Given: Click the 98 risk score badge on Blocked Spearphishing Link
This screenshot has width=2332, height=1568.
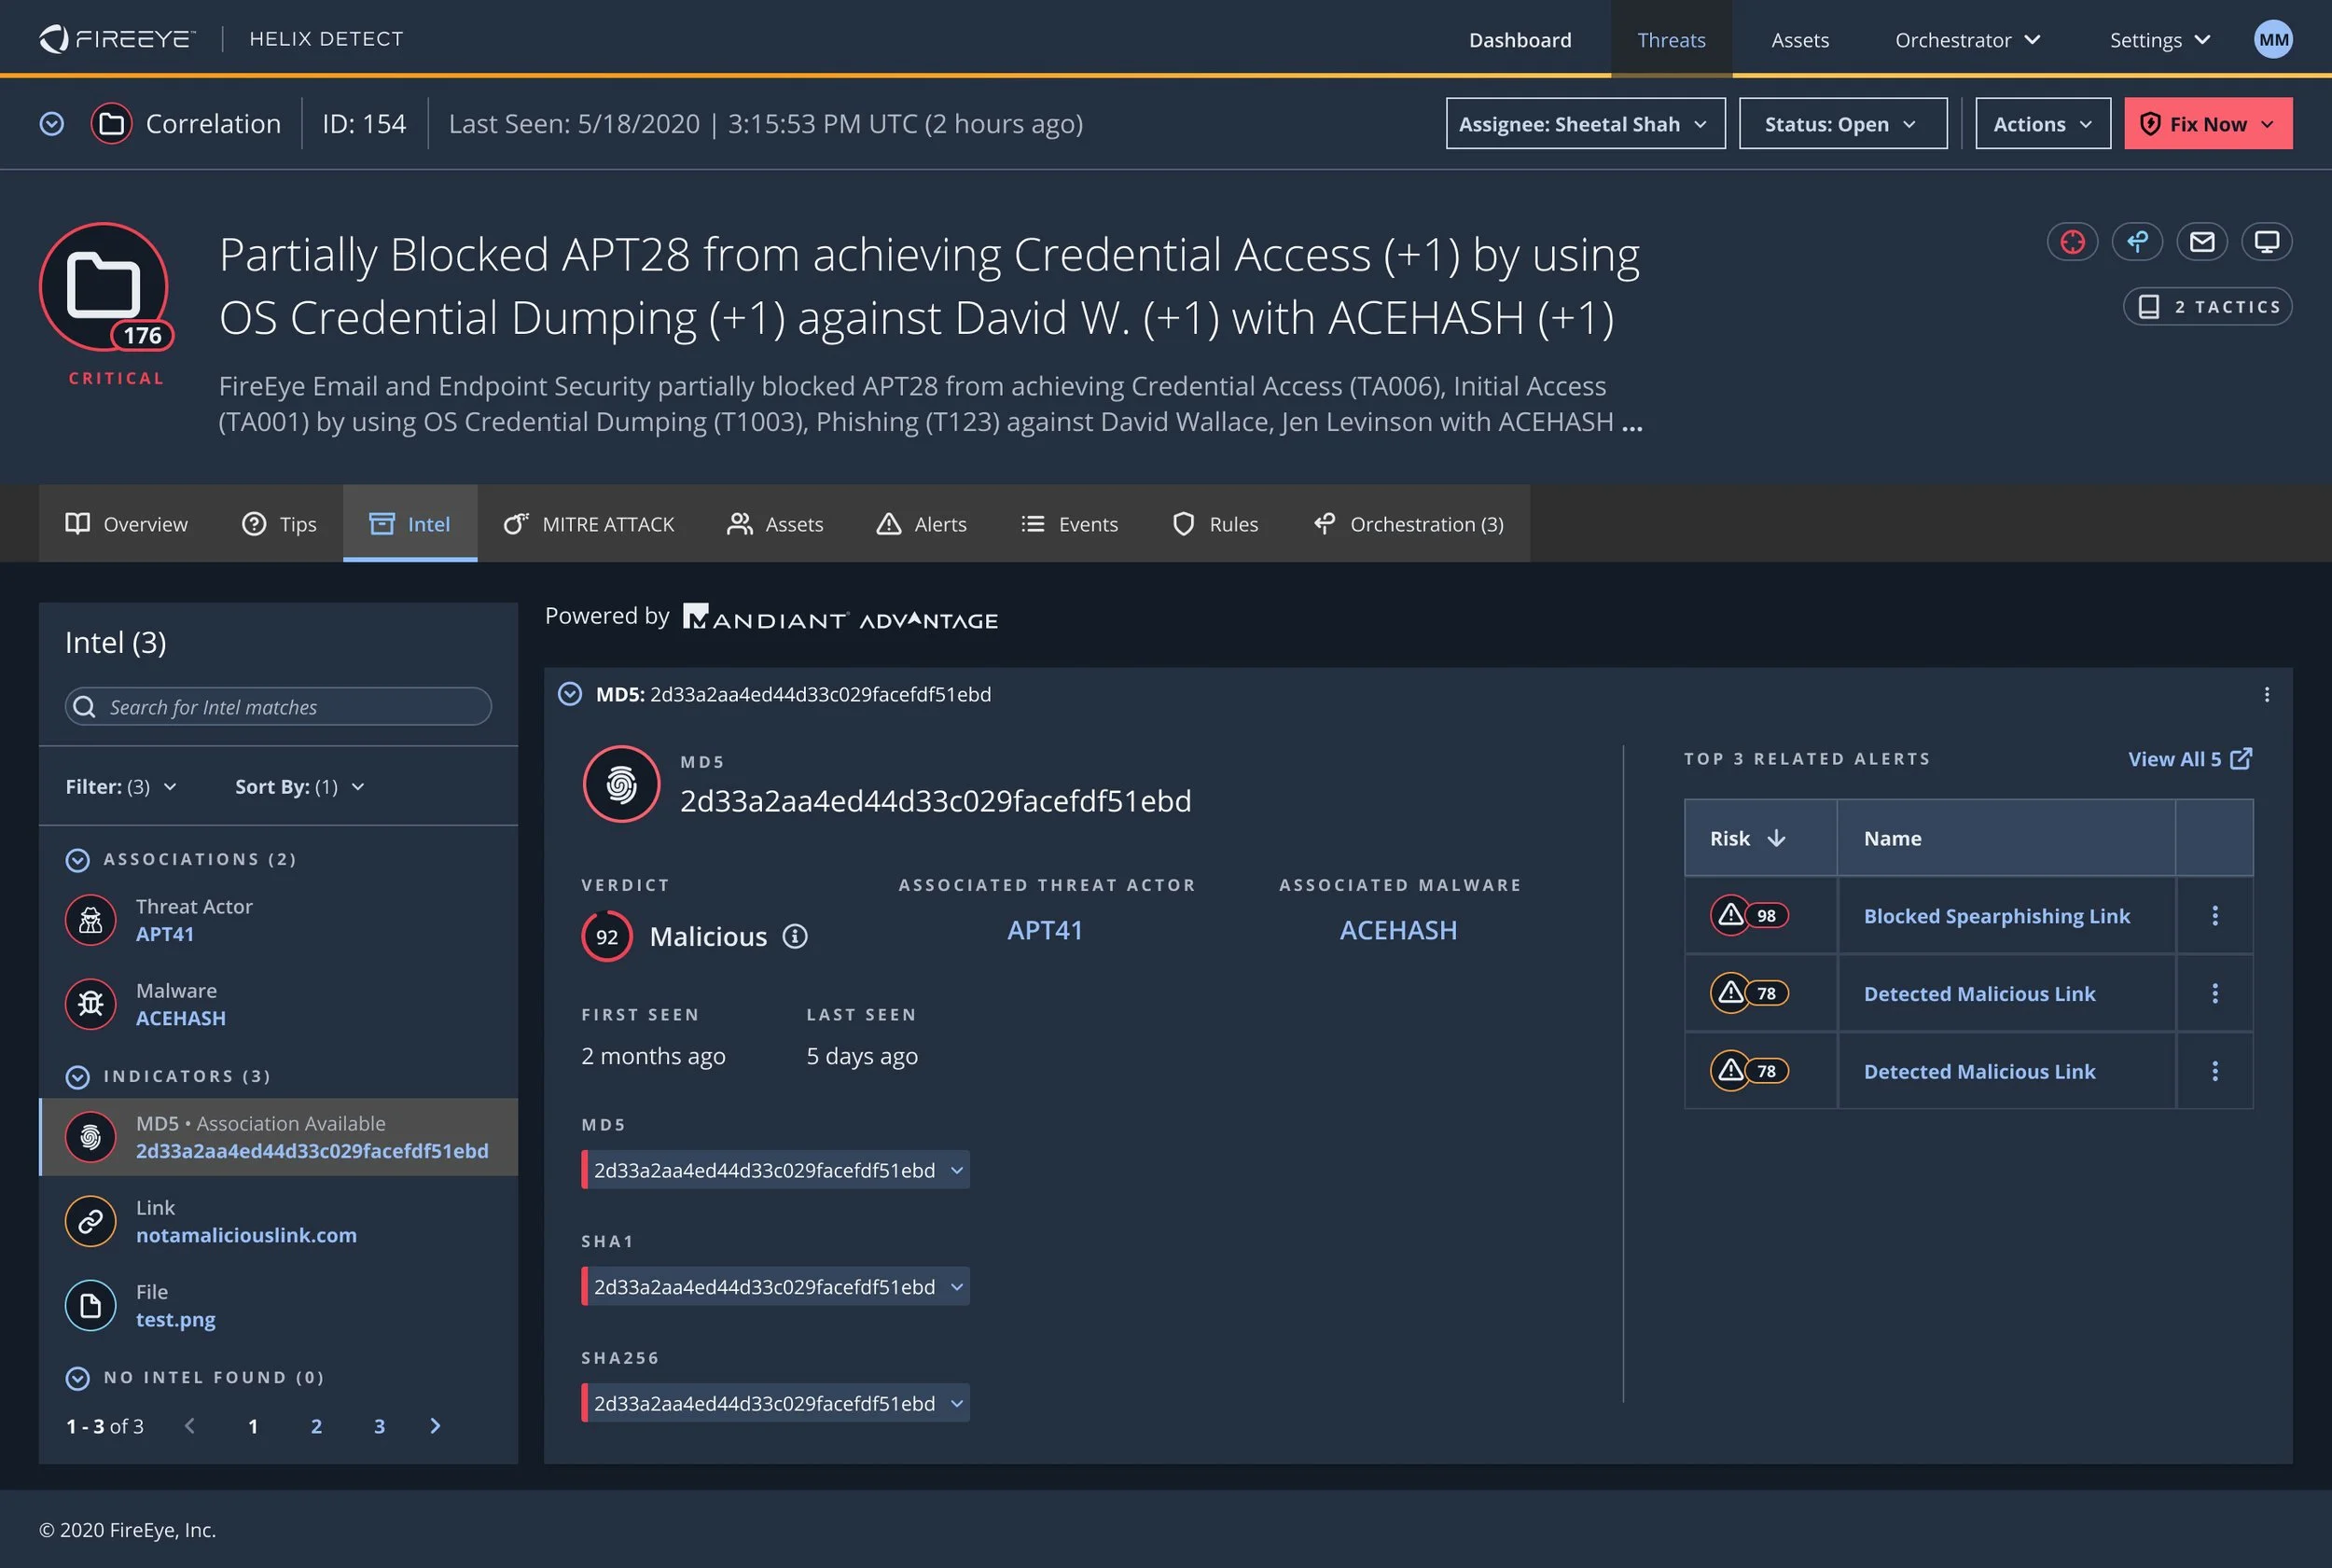Looking at the screenshot, I should coord(1749,915).
